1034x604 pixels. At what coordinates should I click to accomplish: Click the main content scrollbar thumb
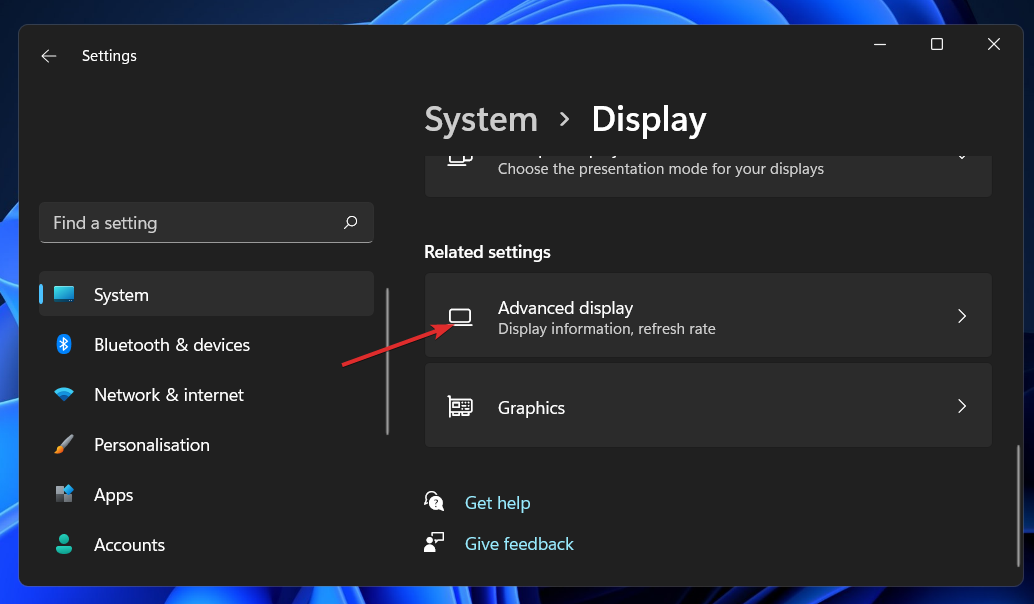[1018, 505]
